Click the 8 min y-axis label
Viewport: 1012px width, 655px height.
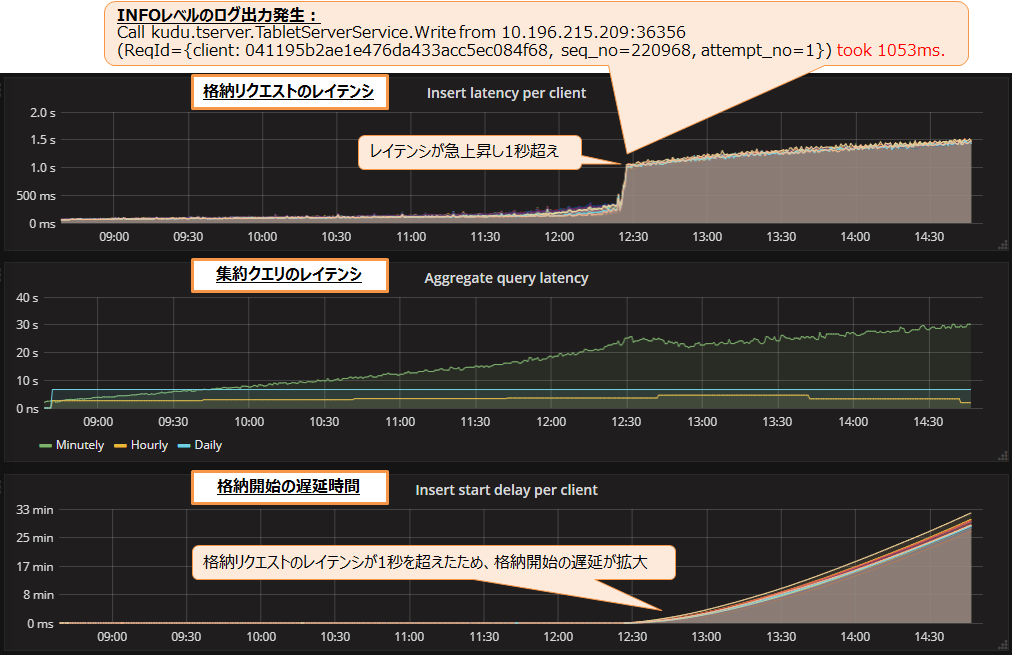pyautogui.click(x=39, y=595)
